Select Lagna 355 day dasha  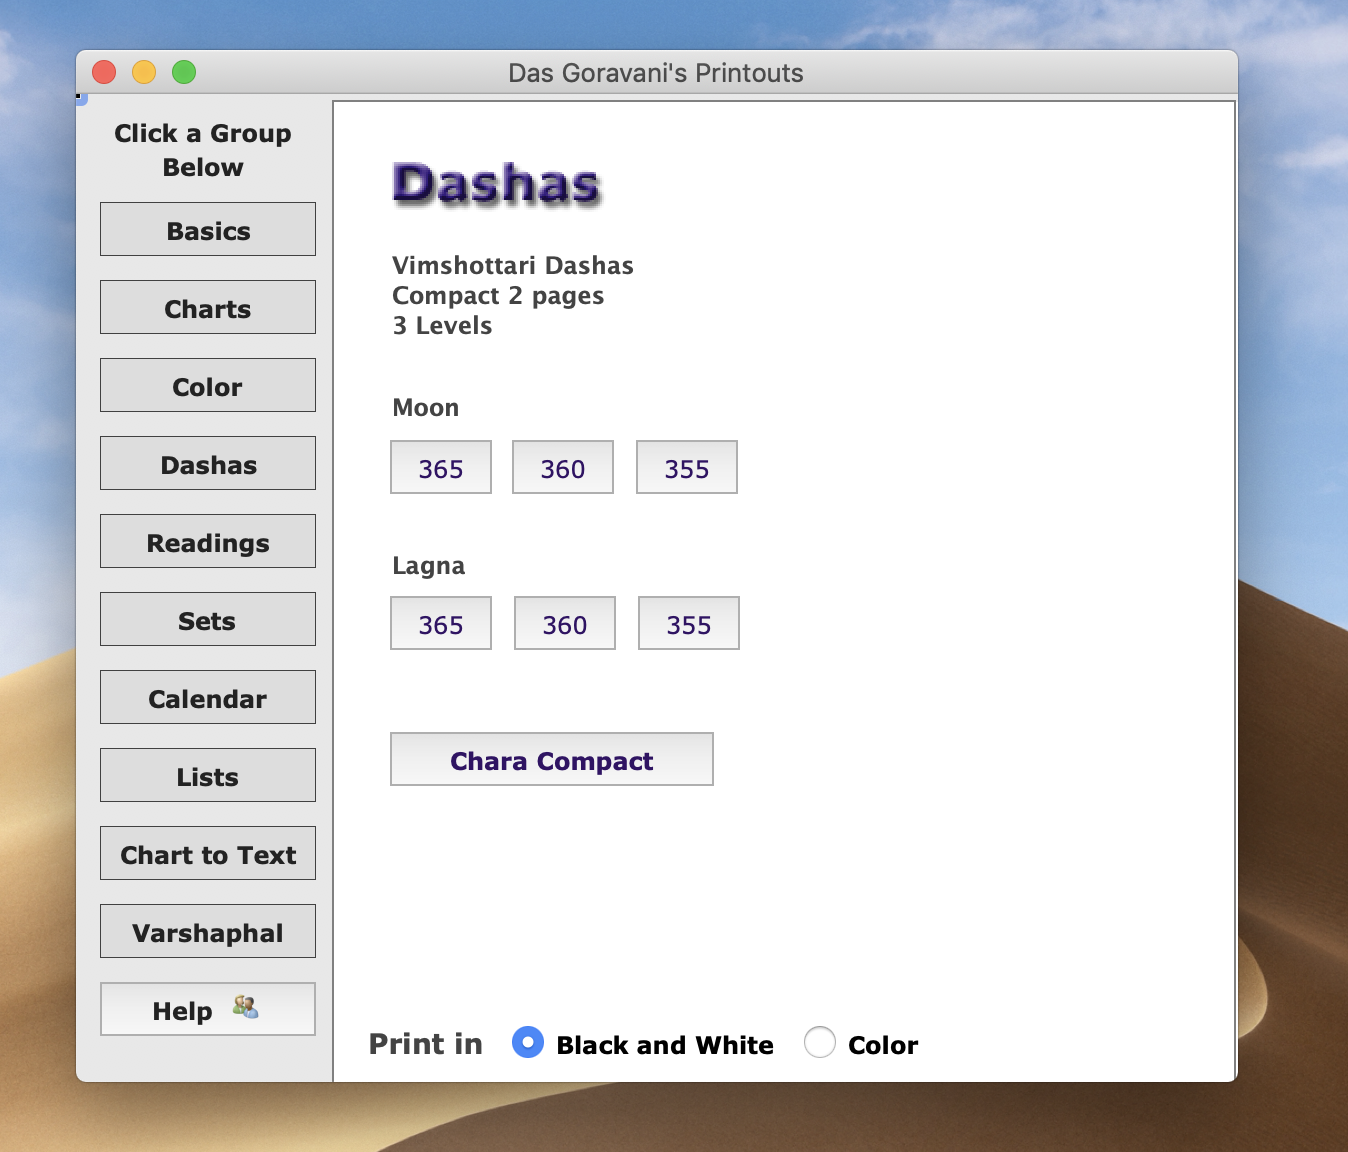click(689, 624)
